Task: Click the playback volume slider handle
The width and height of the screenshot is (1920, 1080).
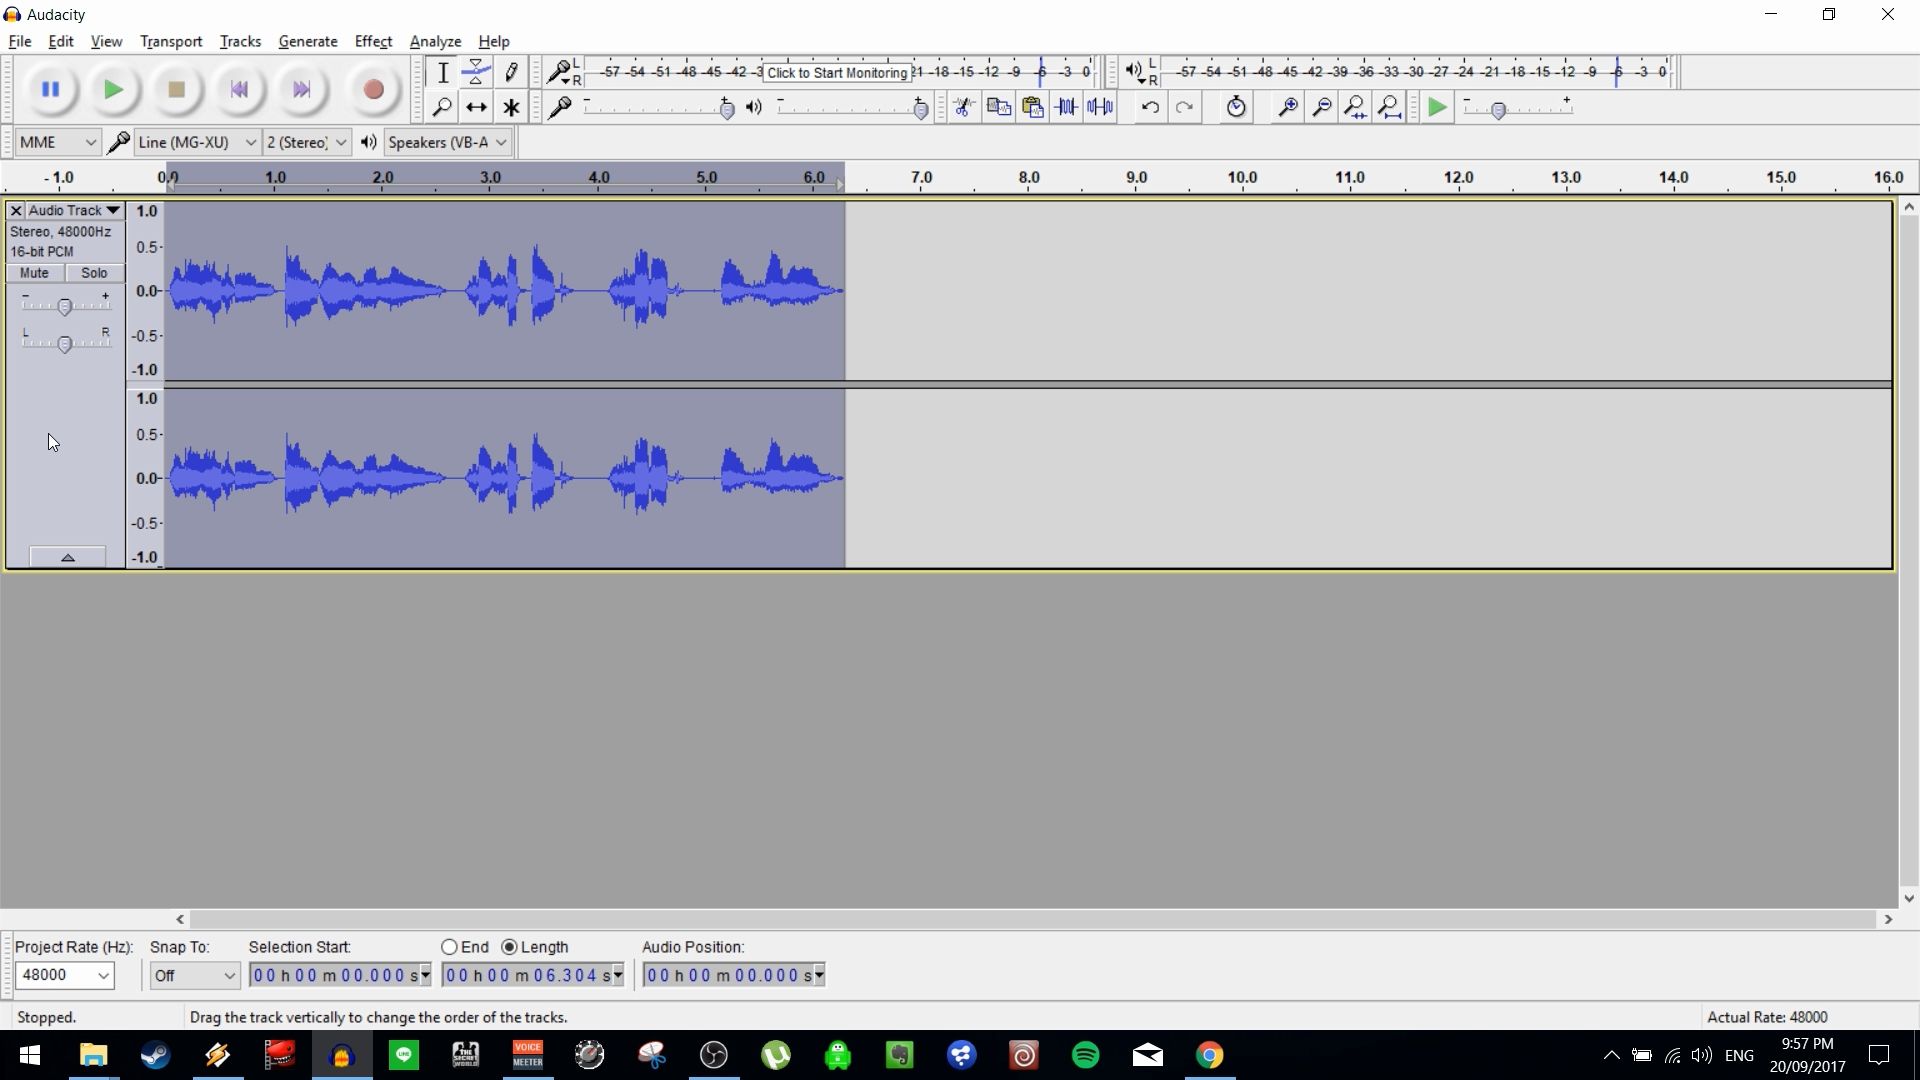Action: click(921, 109)
